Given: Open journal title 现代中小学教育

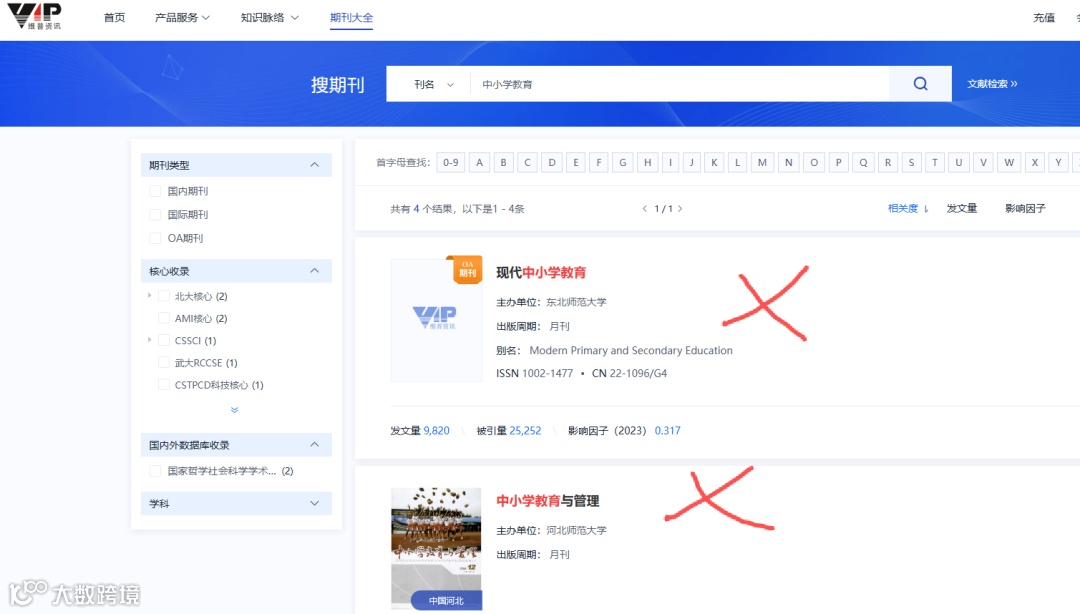Looking at the screenshot, I should point(541,272).
